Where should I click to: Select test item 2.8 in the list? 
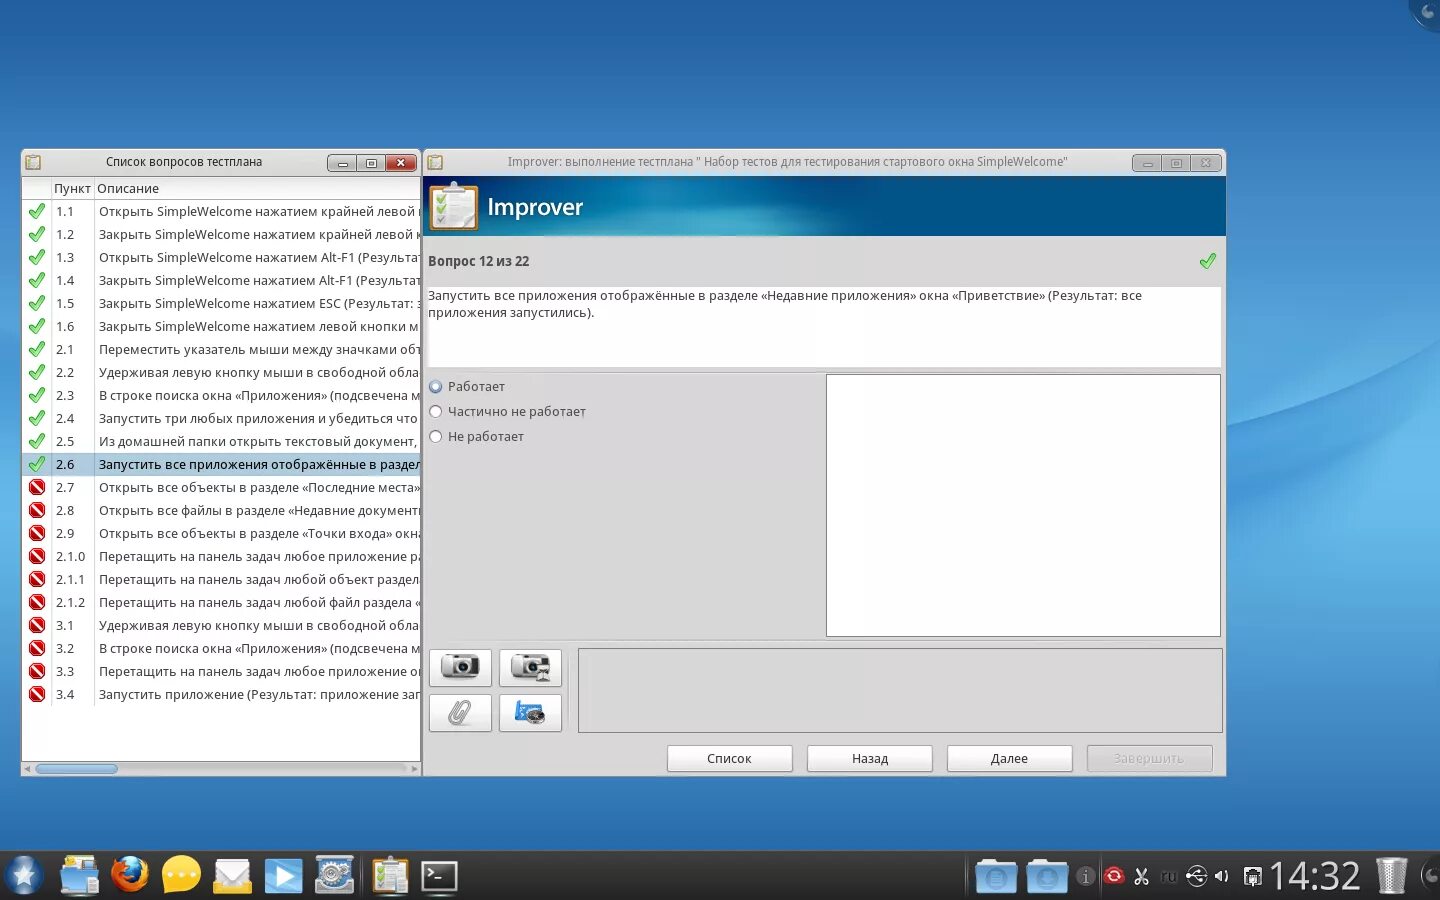coord(221,511)
